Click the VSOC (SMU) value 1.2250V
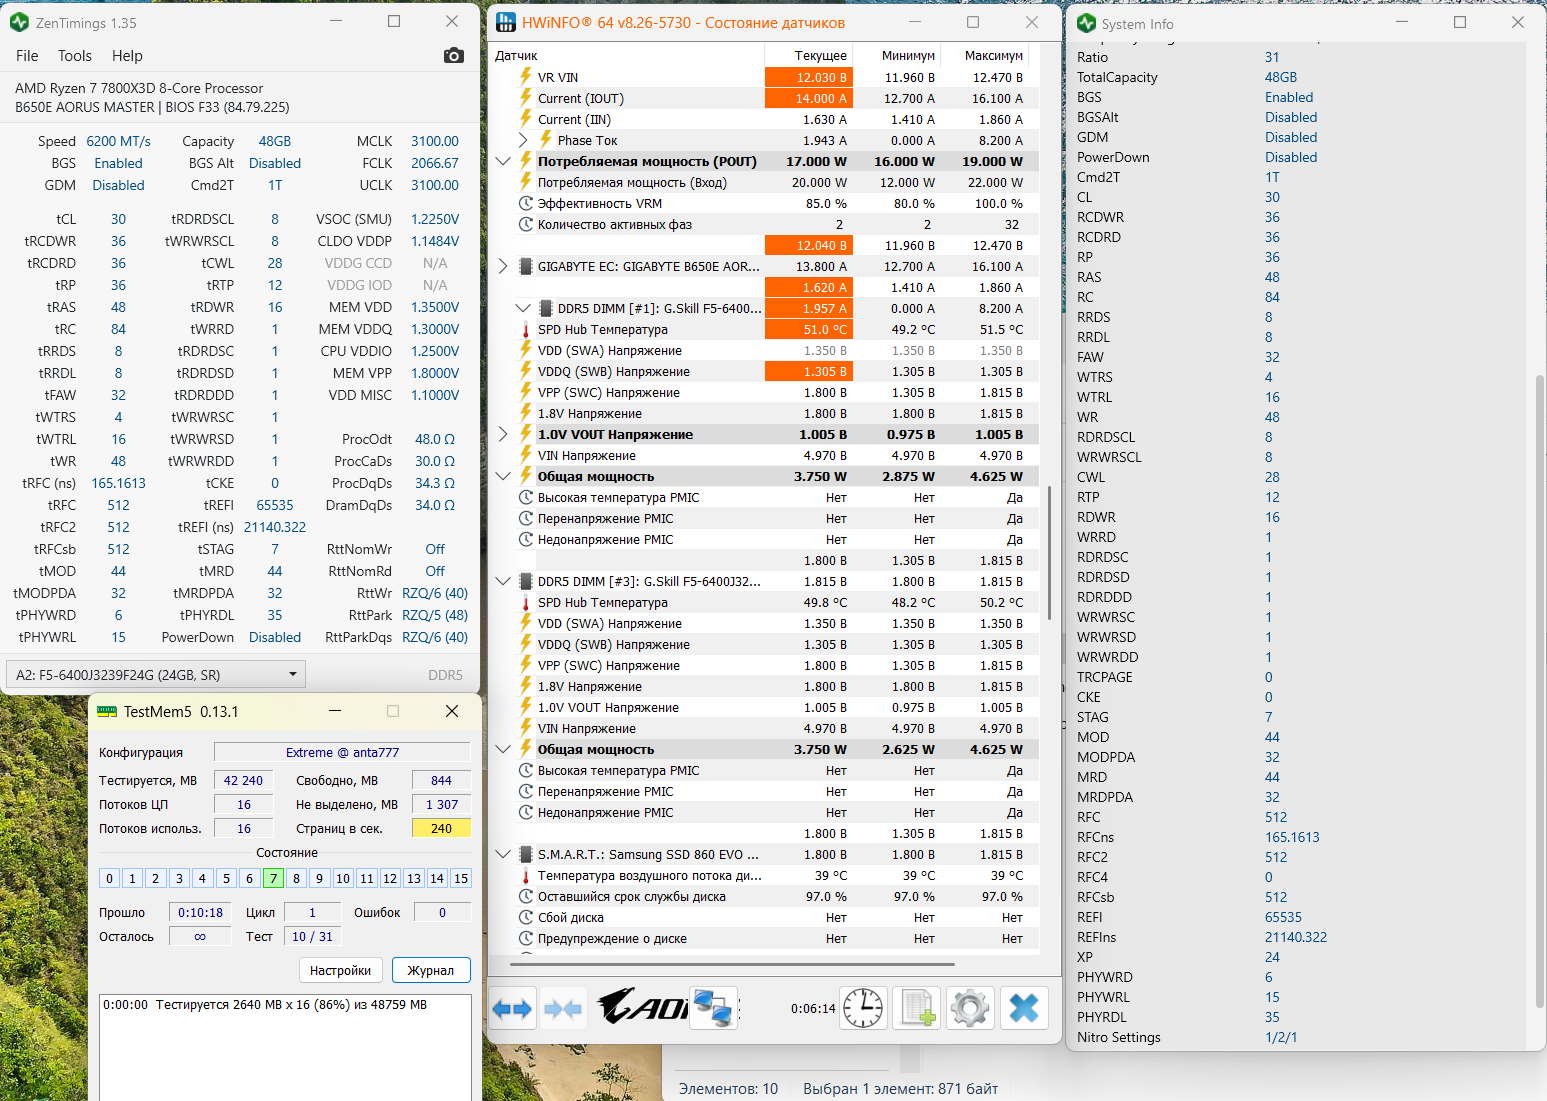1547x1101 pixels. coord(435,219)
